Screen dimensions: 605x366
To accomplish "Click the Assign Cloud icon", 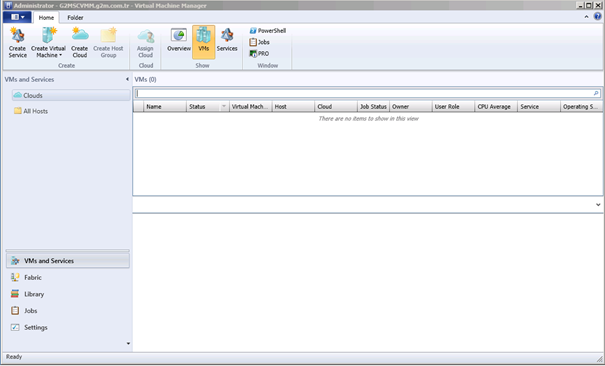I will point(145,42).
